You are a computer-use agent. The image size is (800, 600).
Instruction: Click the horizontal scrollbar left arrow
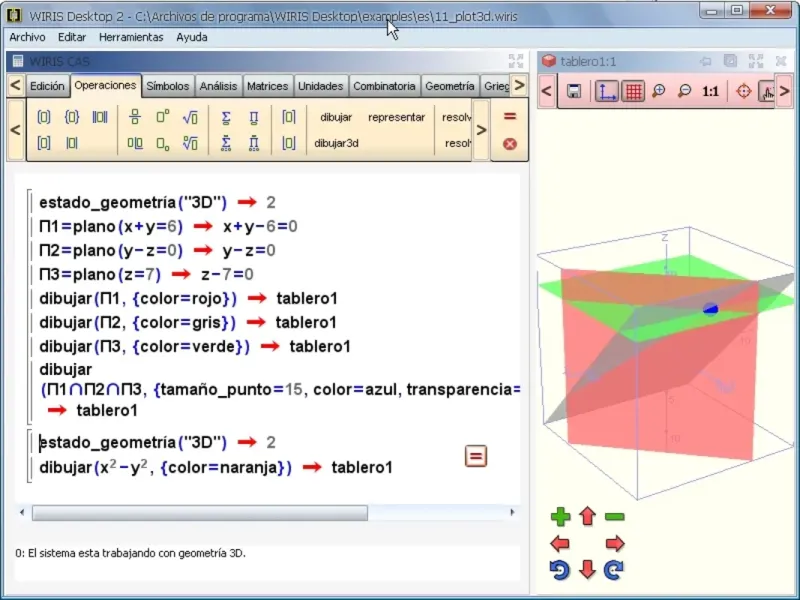click(22, 512)
